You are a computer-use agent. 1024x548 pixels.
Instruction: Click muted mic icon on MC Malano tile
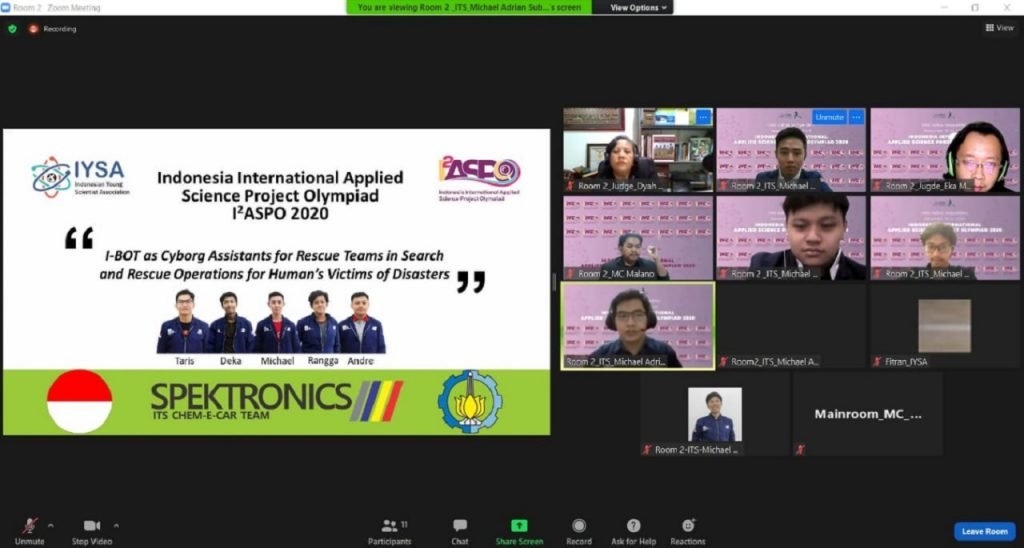click(x=570, y=274)
